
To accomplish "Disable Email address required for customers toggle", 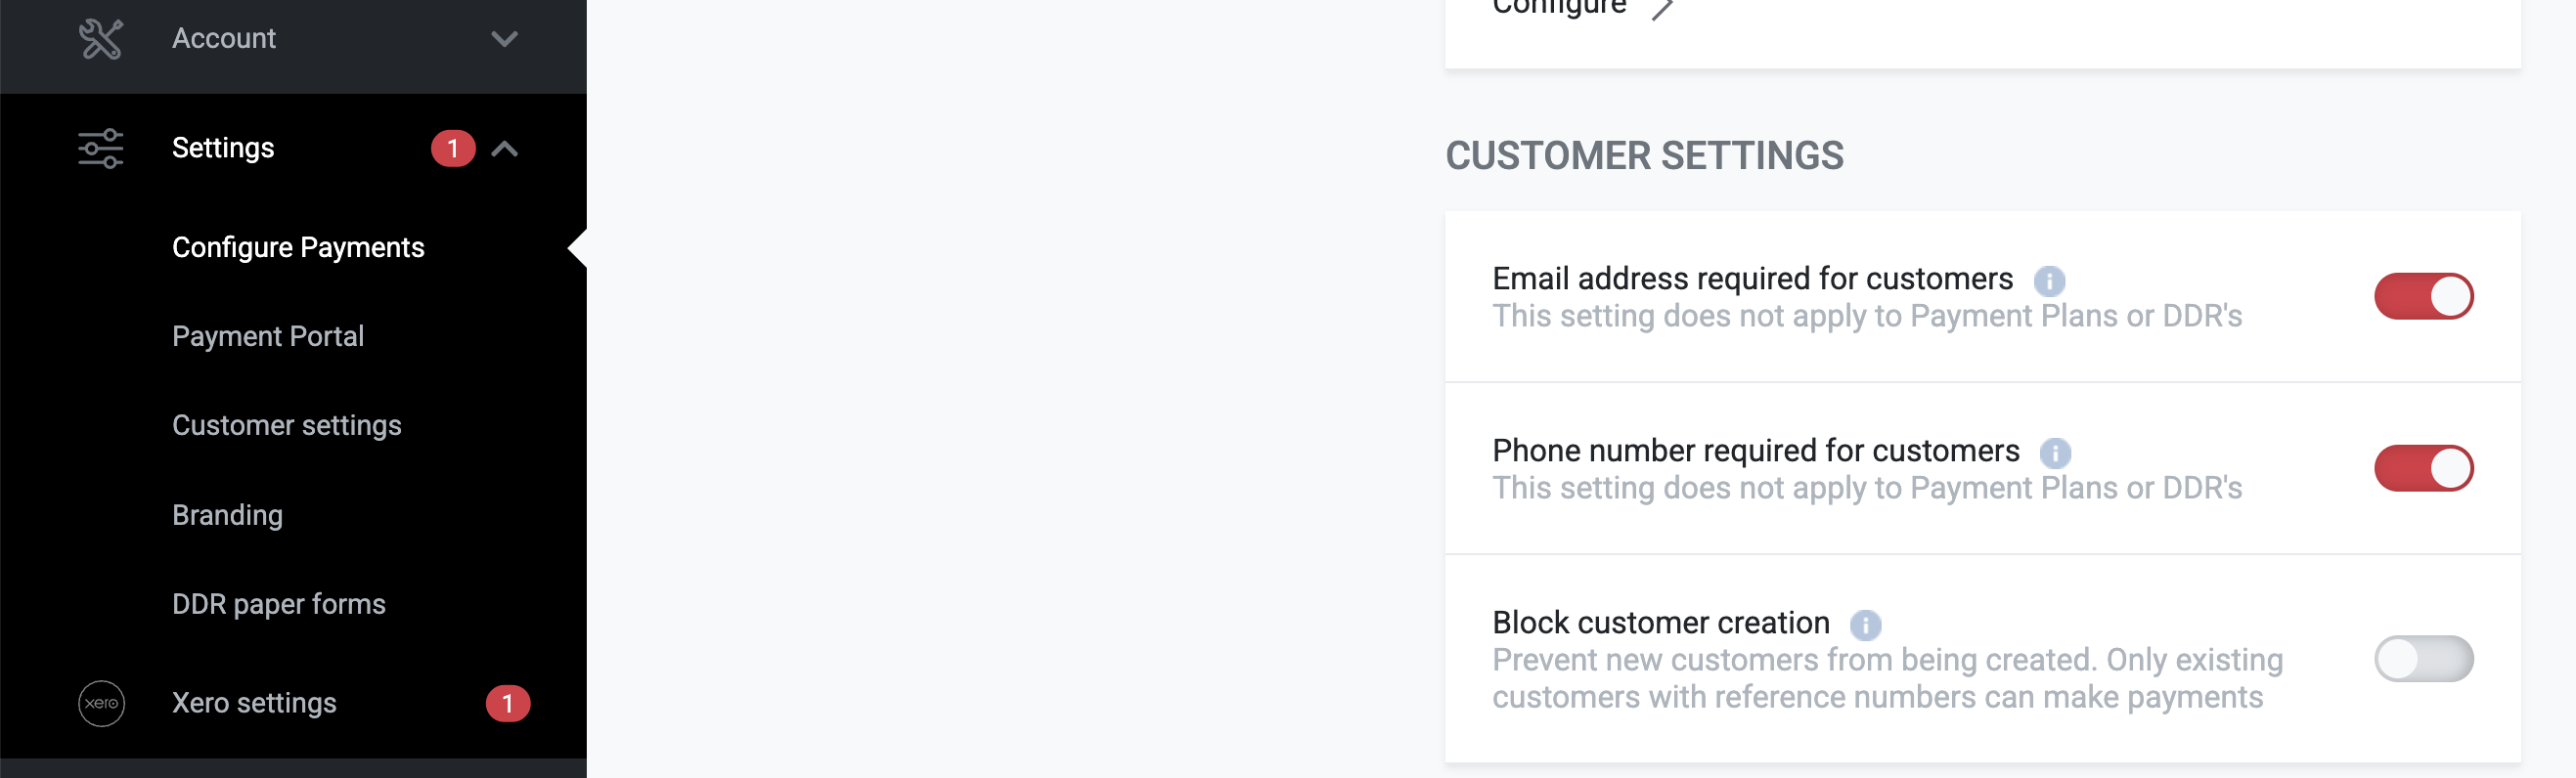I will tap(2422, 297).
